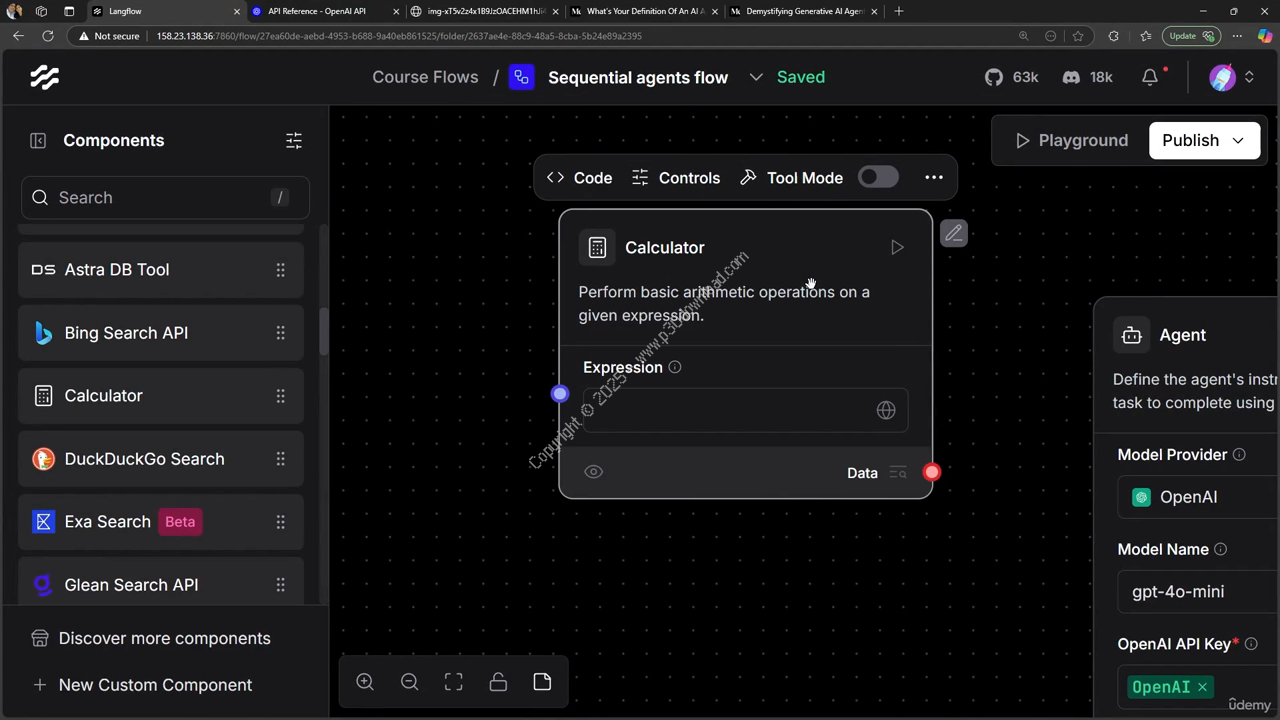Click Discover more components
Viewport: 1280px width, 720px height.
pyautogui.click(x=151, y=638)
